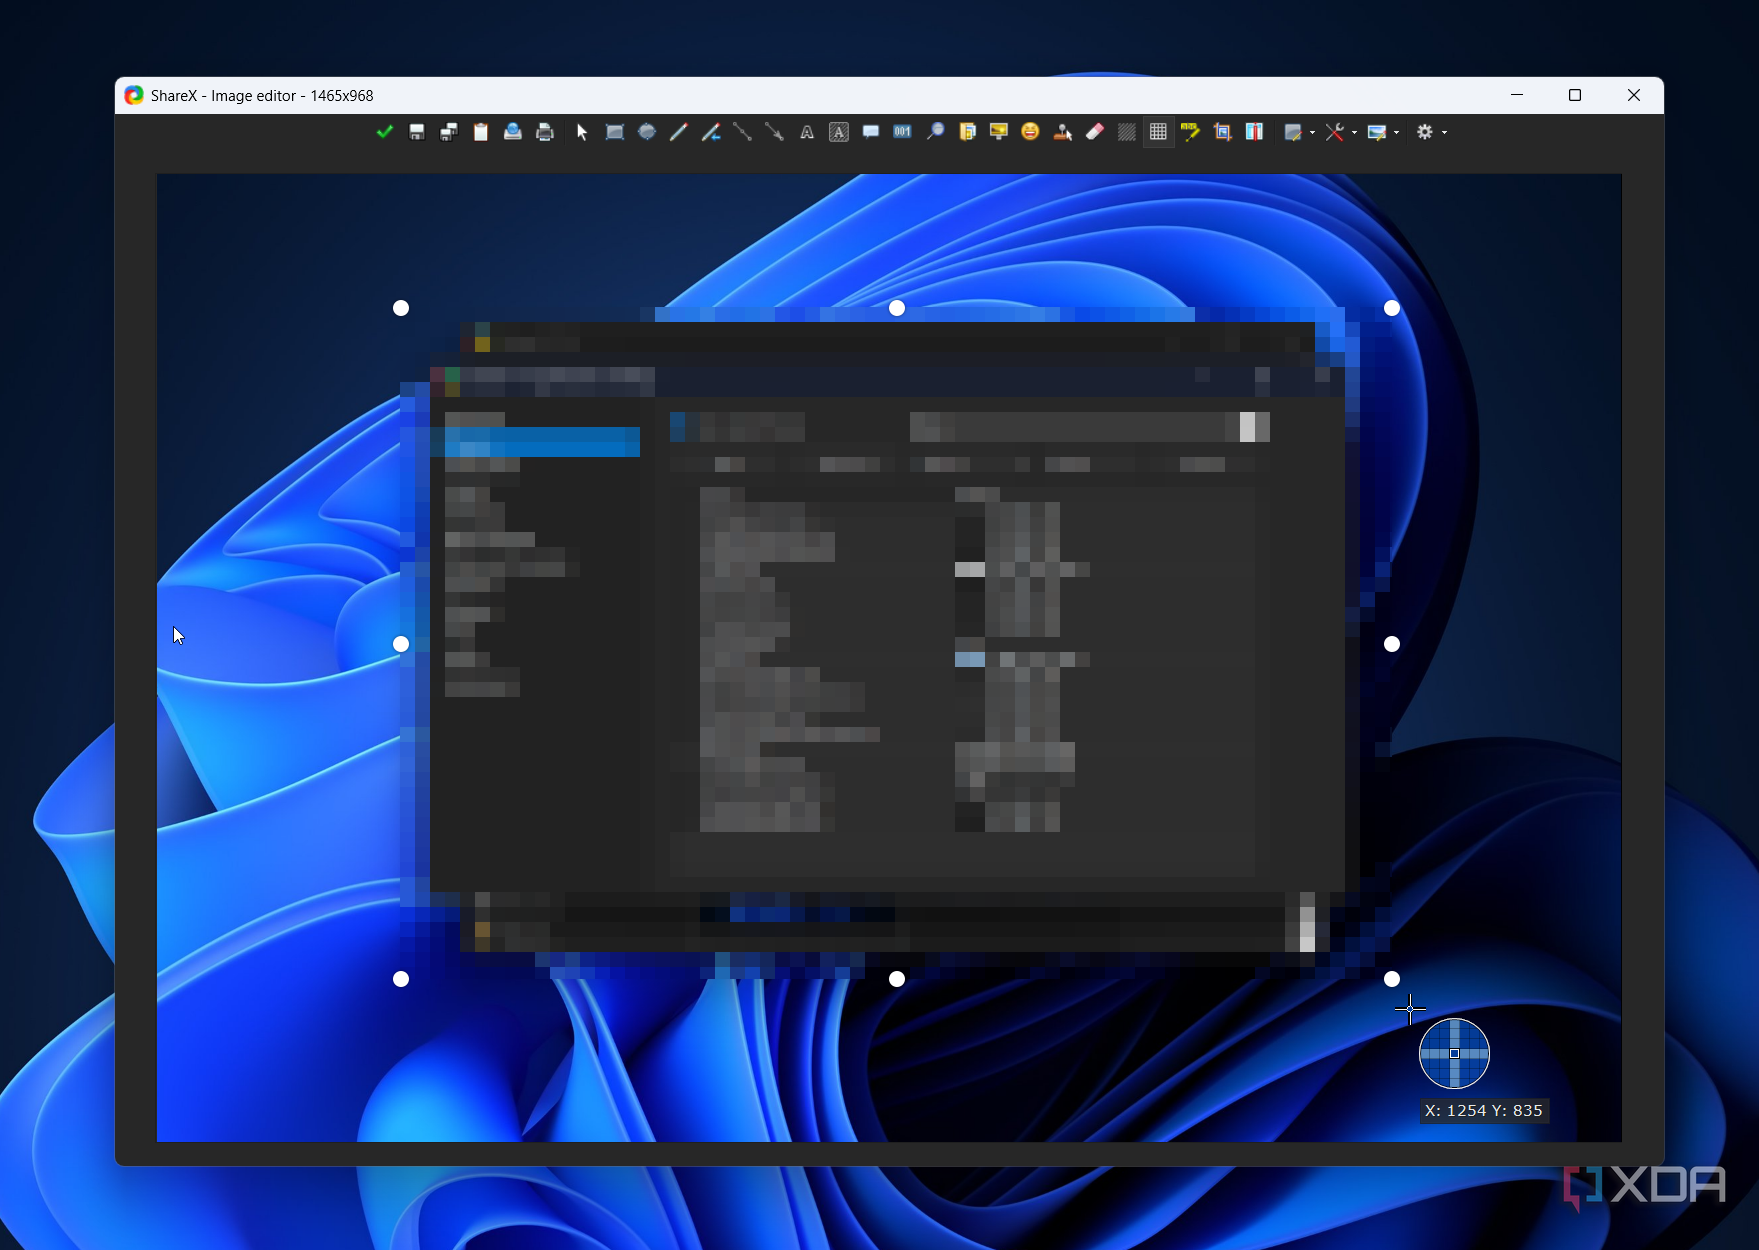
Task: Select the Arrow drawing tool
Action: (x=775, y=132)
